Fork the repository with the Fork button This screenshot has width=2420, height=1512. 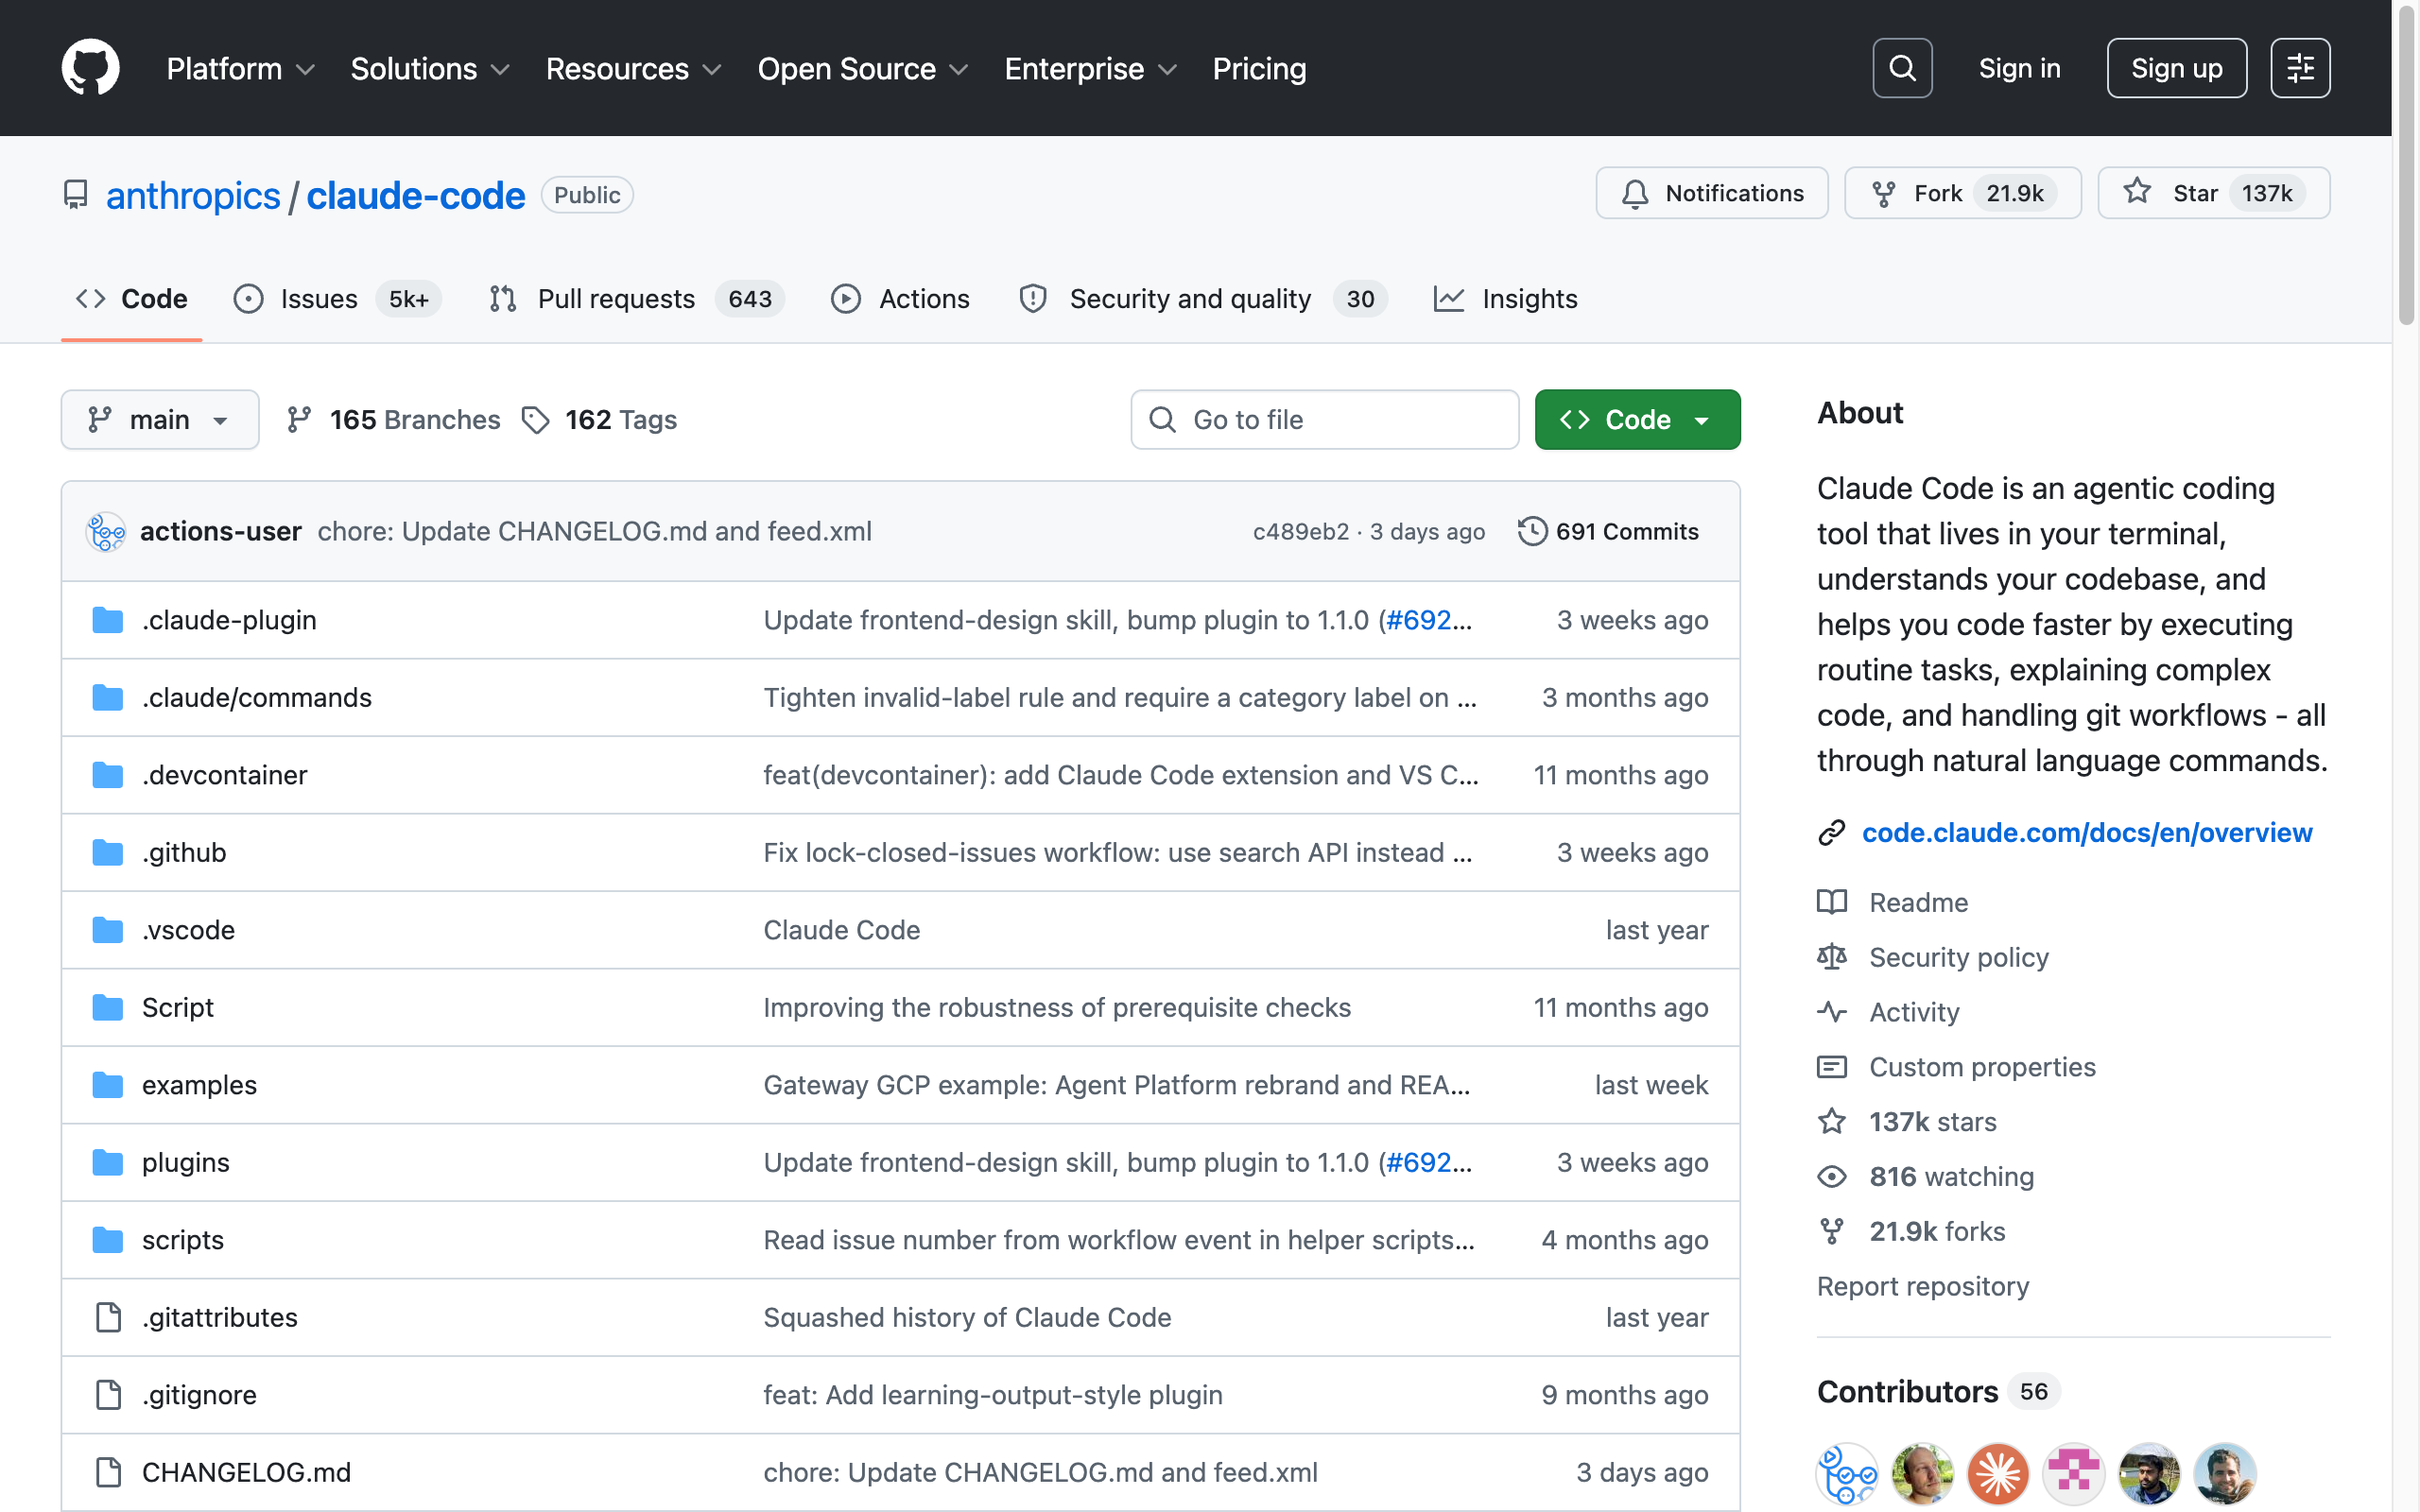(x=1962, y=193)
